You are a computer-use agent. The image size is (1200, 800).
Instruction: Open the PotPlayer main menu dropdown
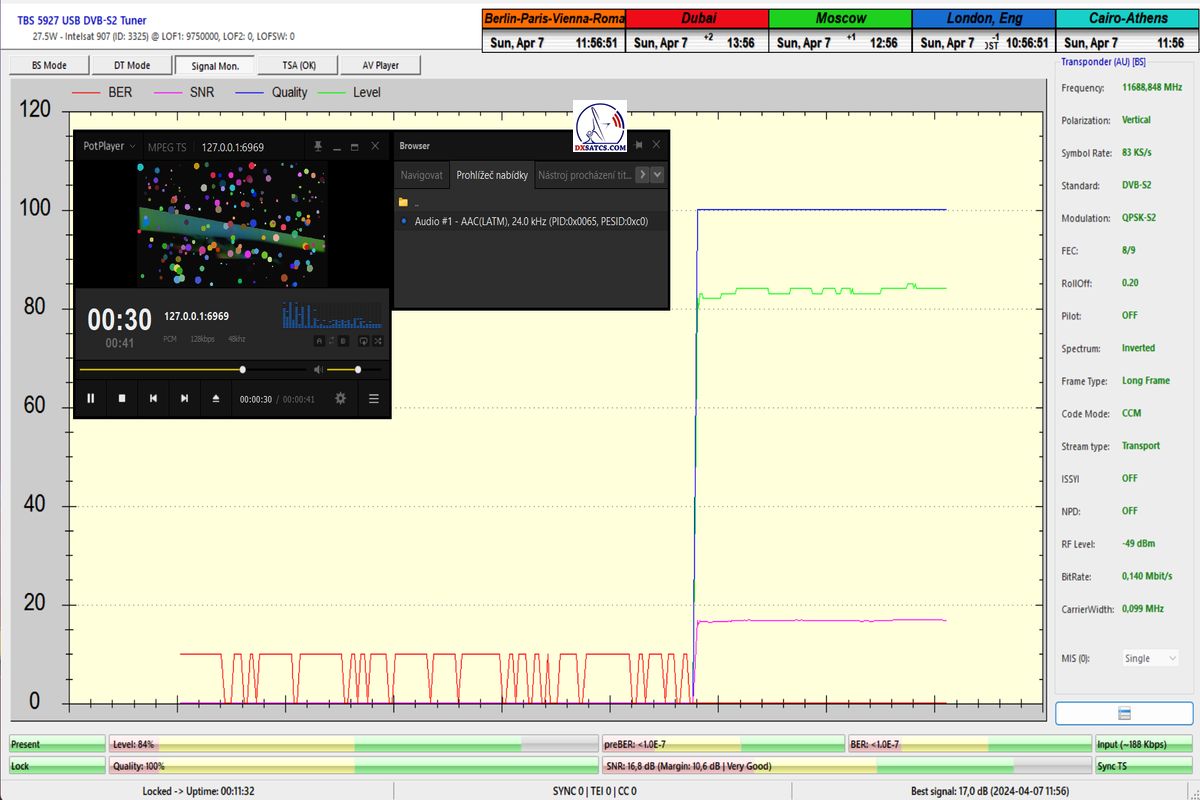pyautogui.click(x=109, y=146)
